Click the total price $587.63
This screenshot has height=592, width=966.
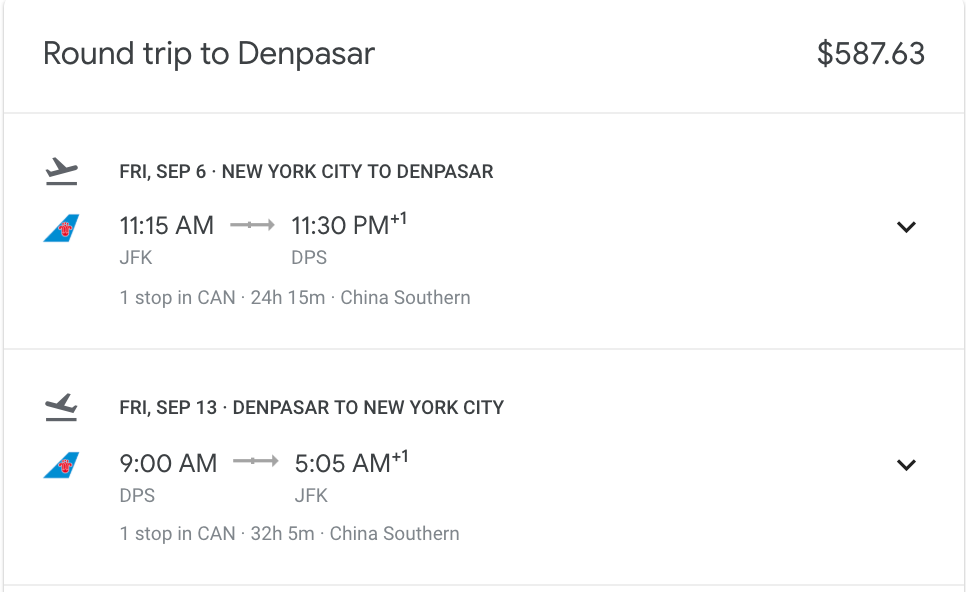click(x=871, y=54)
